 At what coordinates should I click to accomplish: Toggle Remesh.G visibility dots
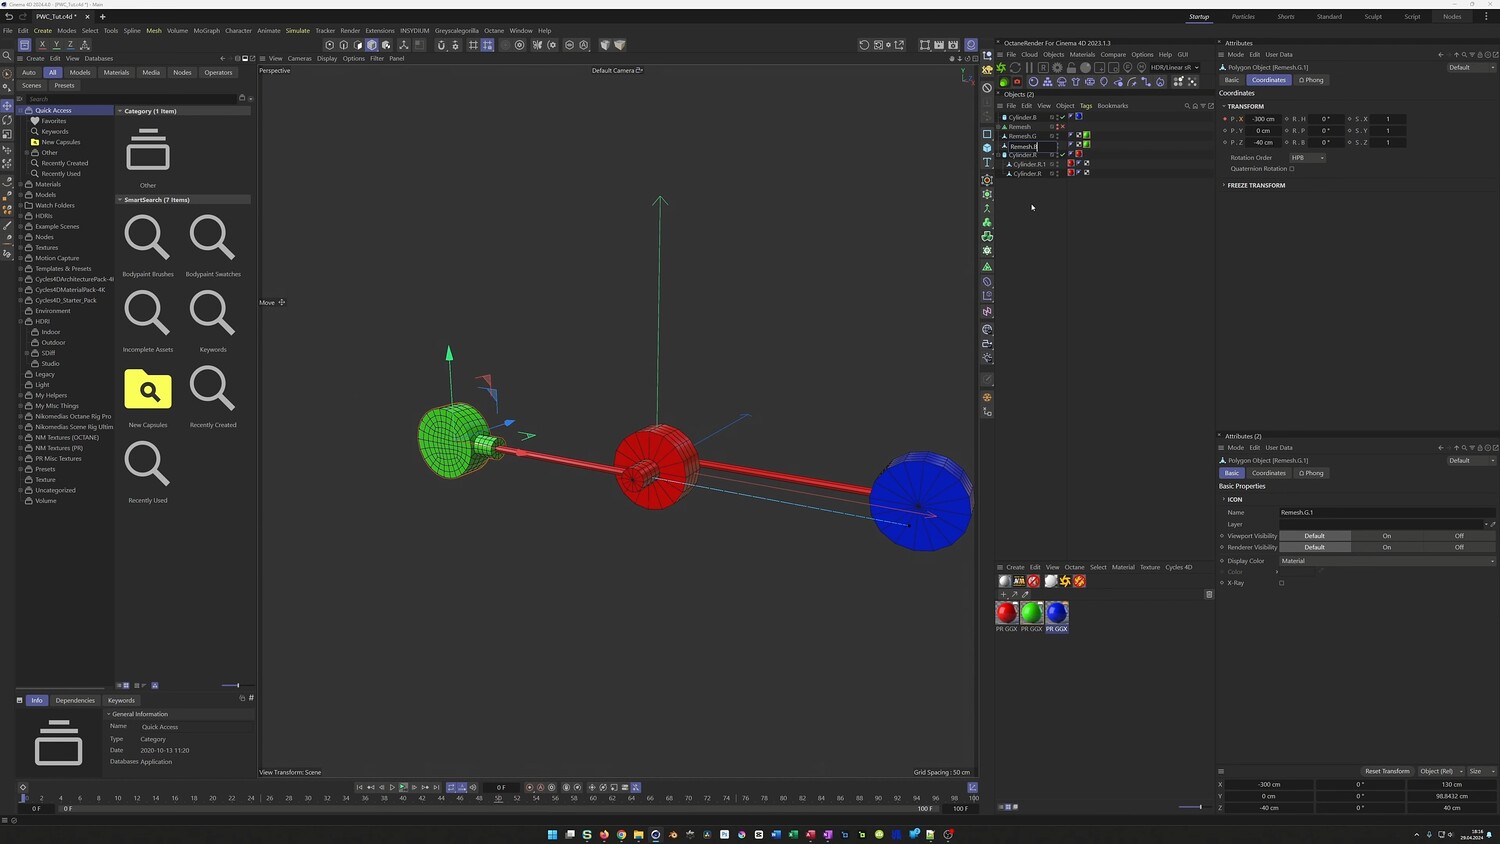click(1055, 136)
